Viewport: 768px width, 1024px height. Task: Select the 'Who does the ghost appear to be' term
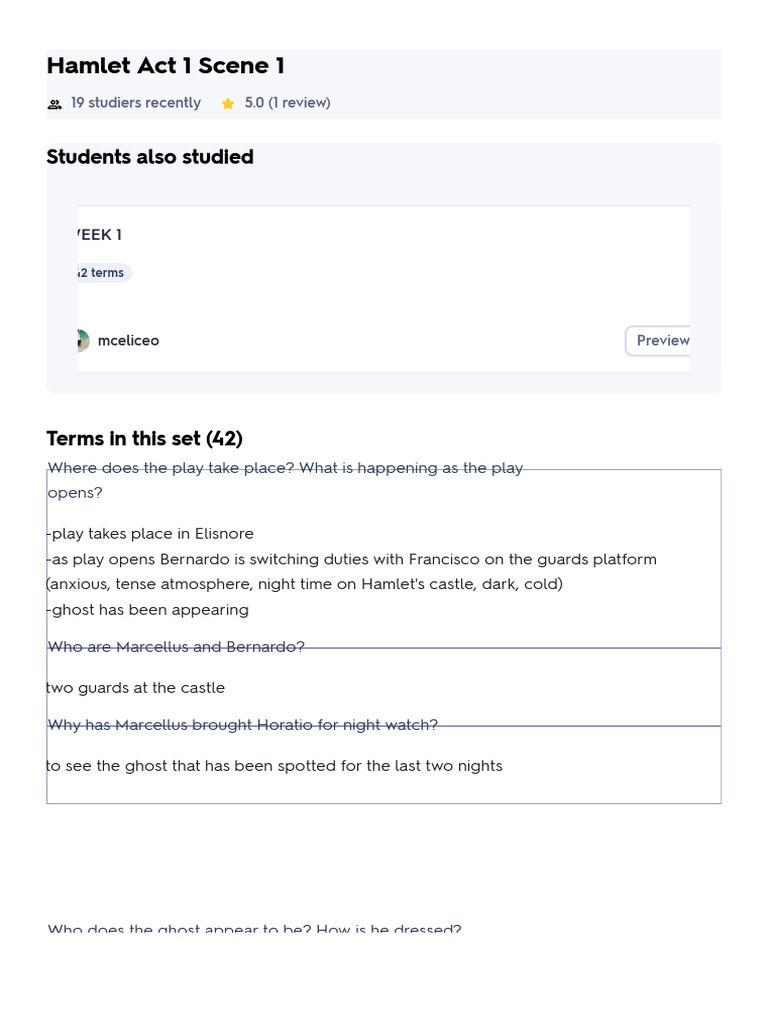(254, 930)
